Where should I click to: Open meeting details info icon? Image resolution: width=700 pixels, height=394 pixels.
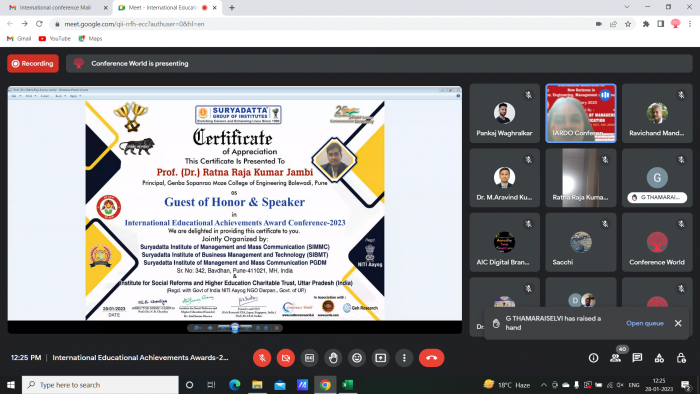593,358
